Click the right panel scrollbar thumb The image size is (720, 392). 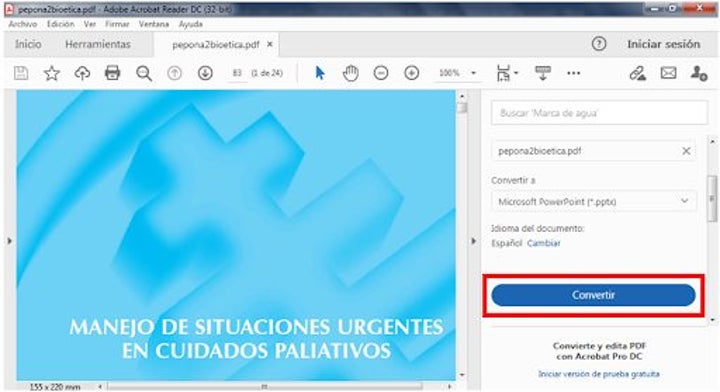[x=712, y=198]
